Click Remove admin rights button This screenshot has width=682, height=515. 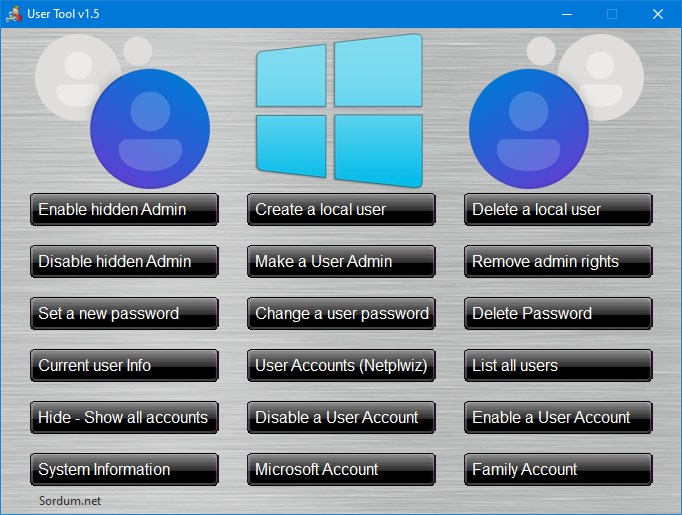click(x=558, y=261)
